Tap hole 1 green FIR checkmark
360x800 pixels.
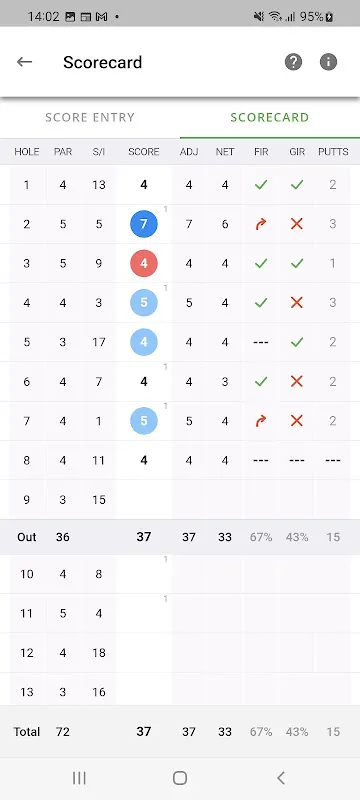click(x=261, y=185)
